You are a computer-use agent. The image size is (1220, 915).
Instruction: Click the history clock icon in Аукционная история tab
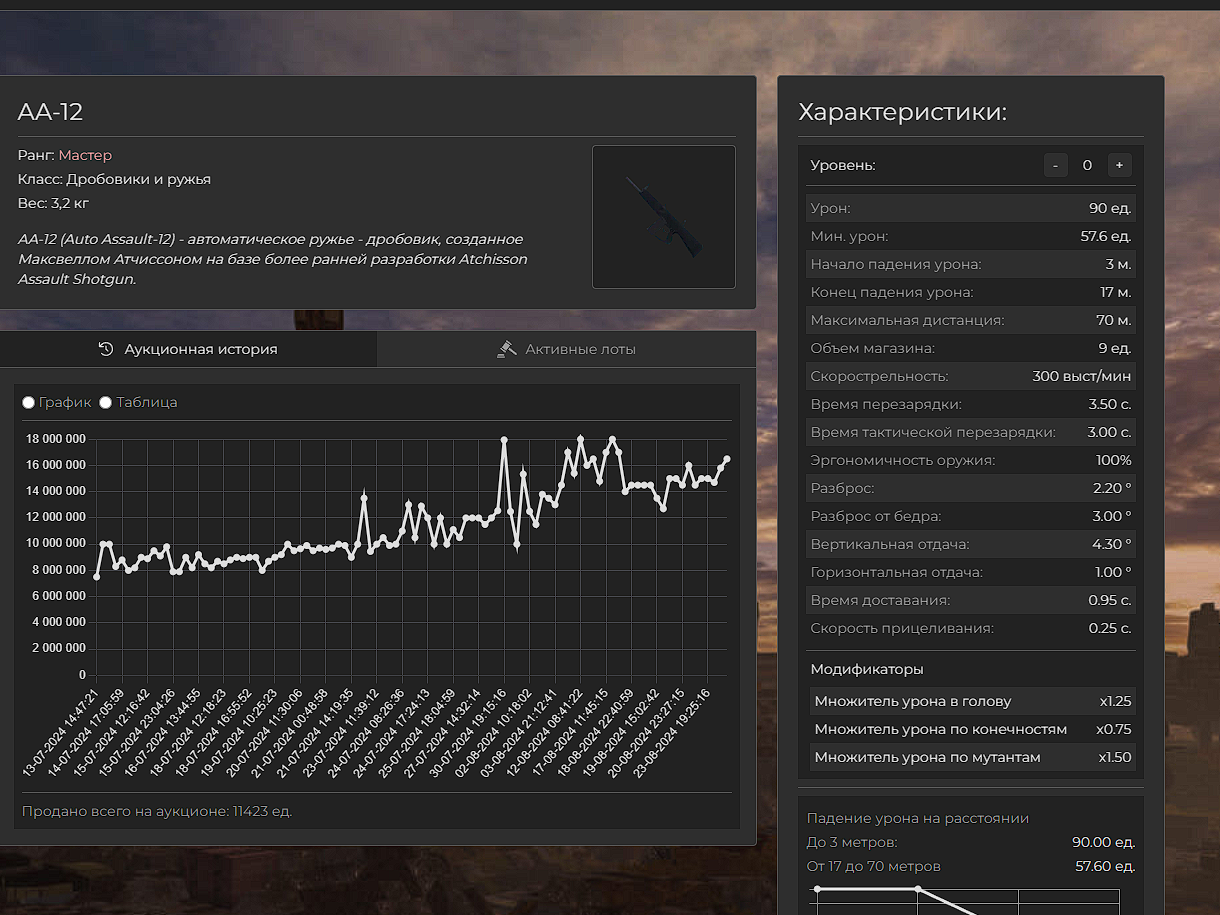tap(106, 349)
